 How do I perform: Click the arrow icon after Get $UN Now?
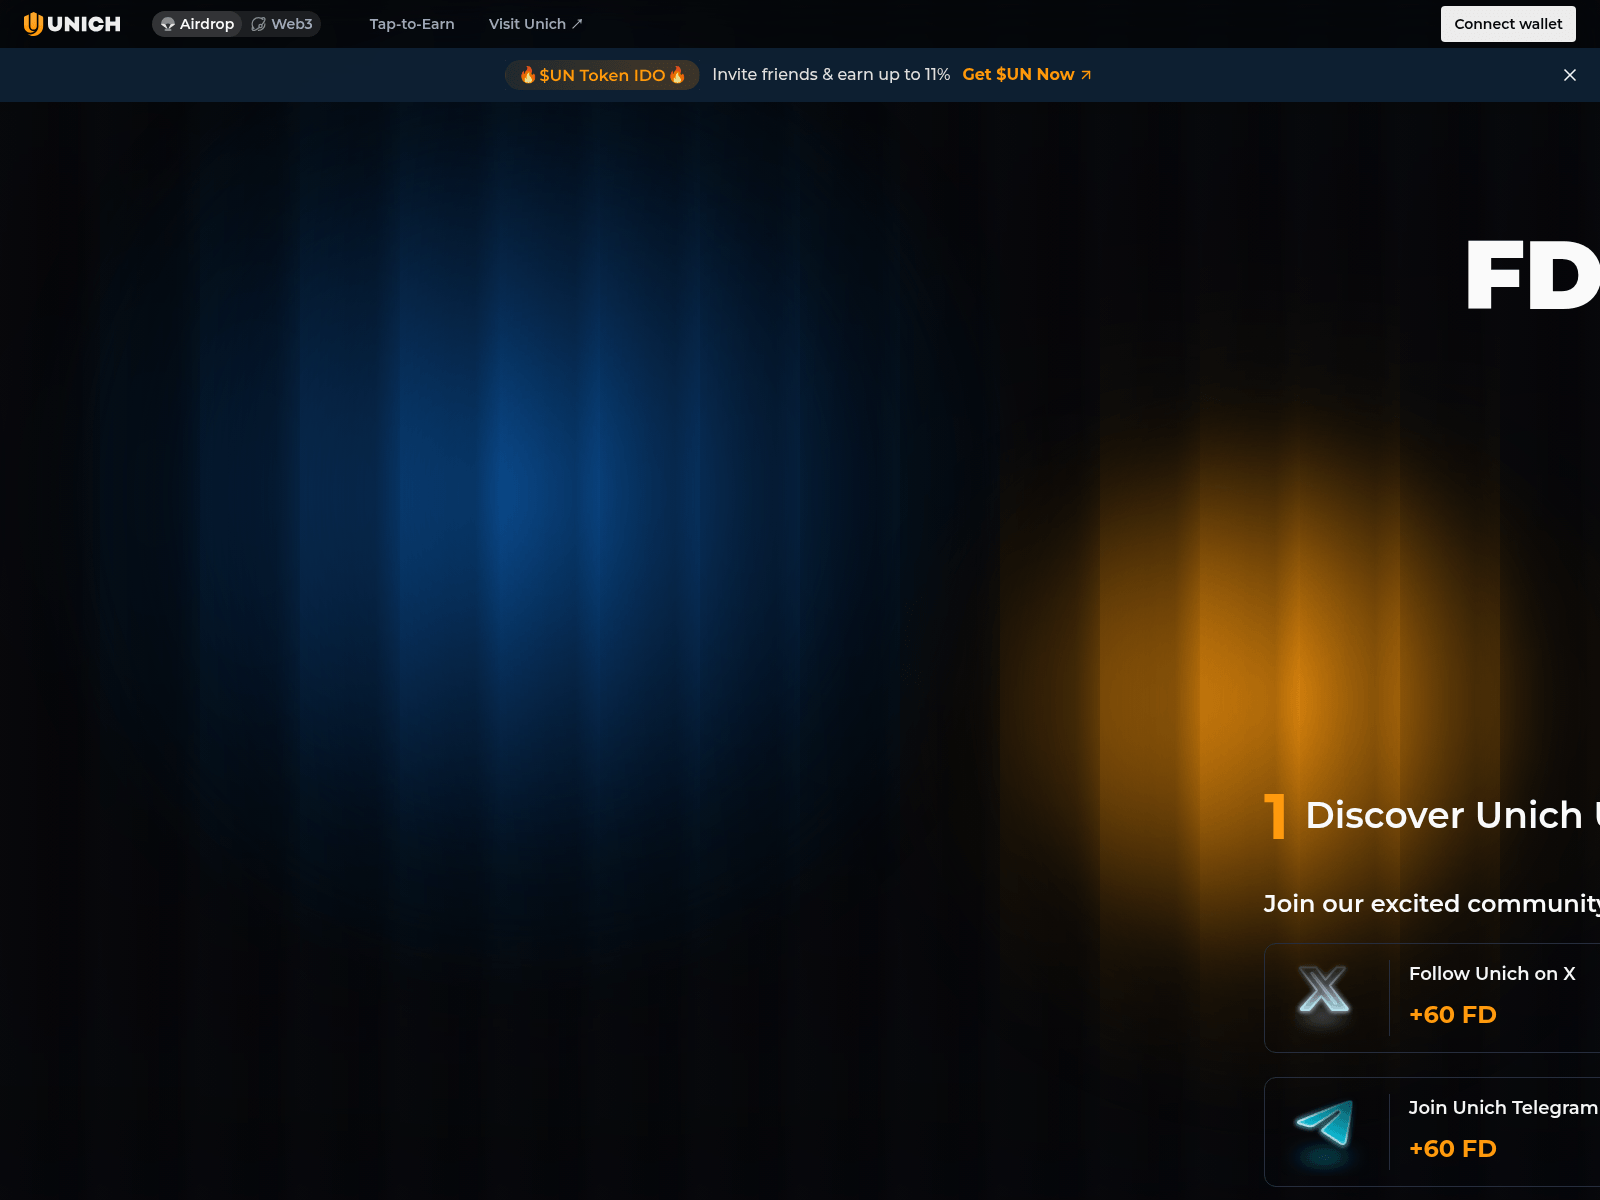[x=1086, y=75]
